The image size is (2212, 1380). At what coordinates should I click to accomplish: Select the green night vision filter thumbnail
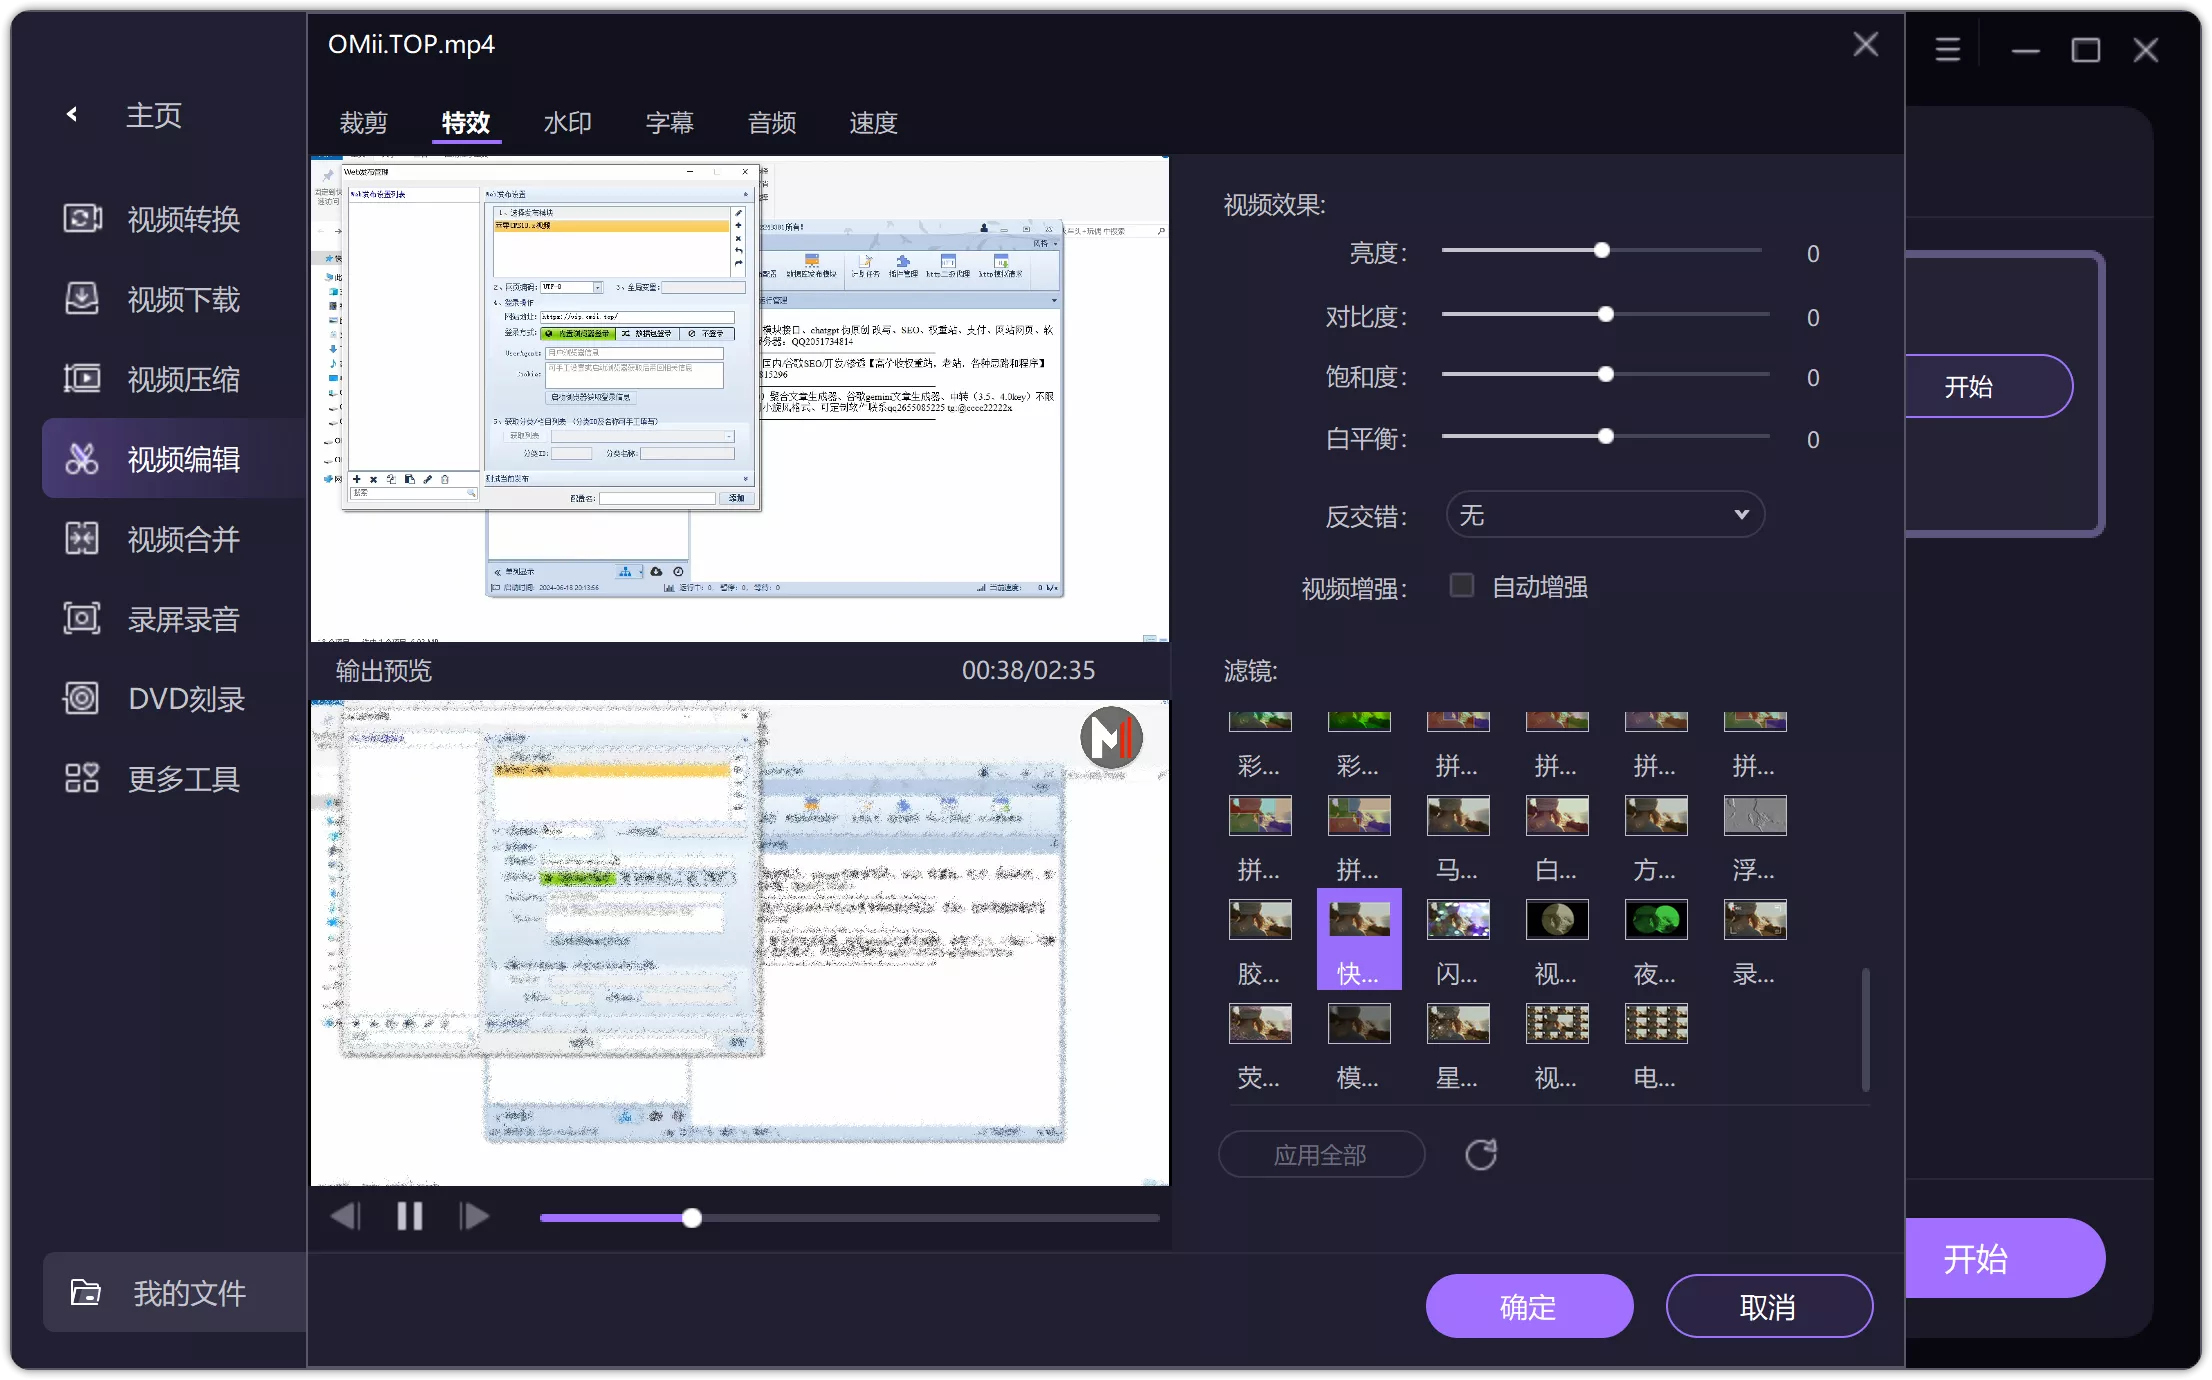(1655, 919)
